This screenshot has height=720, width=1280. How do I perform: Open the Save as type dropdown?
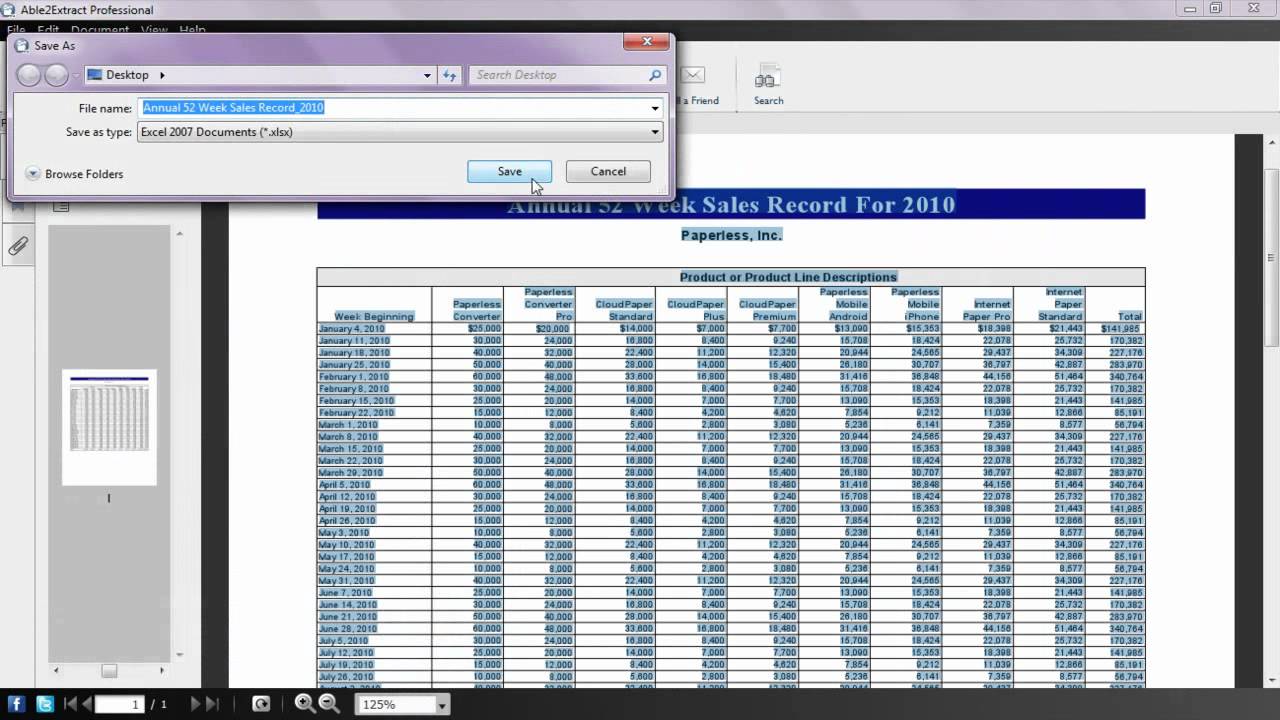655,132
